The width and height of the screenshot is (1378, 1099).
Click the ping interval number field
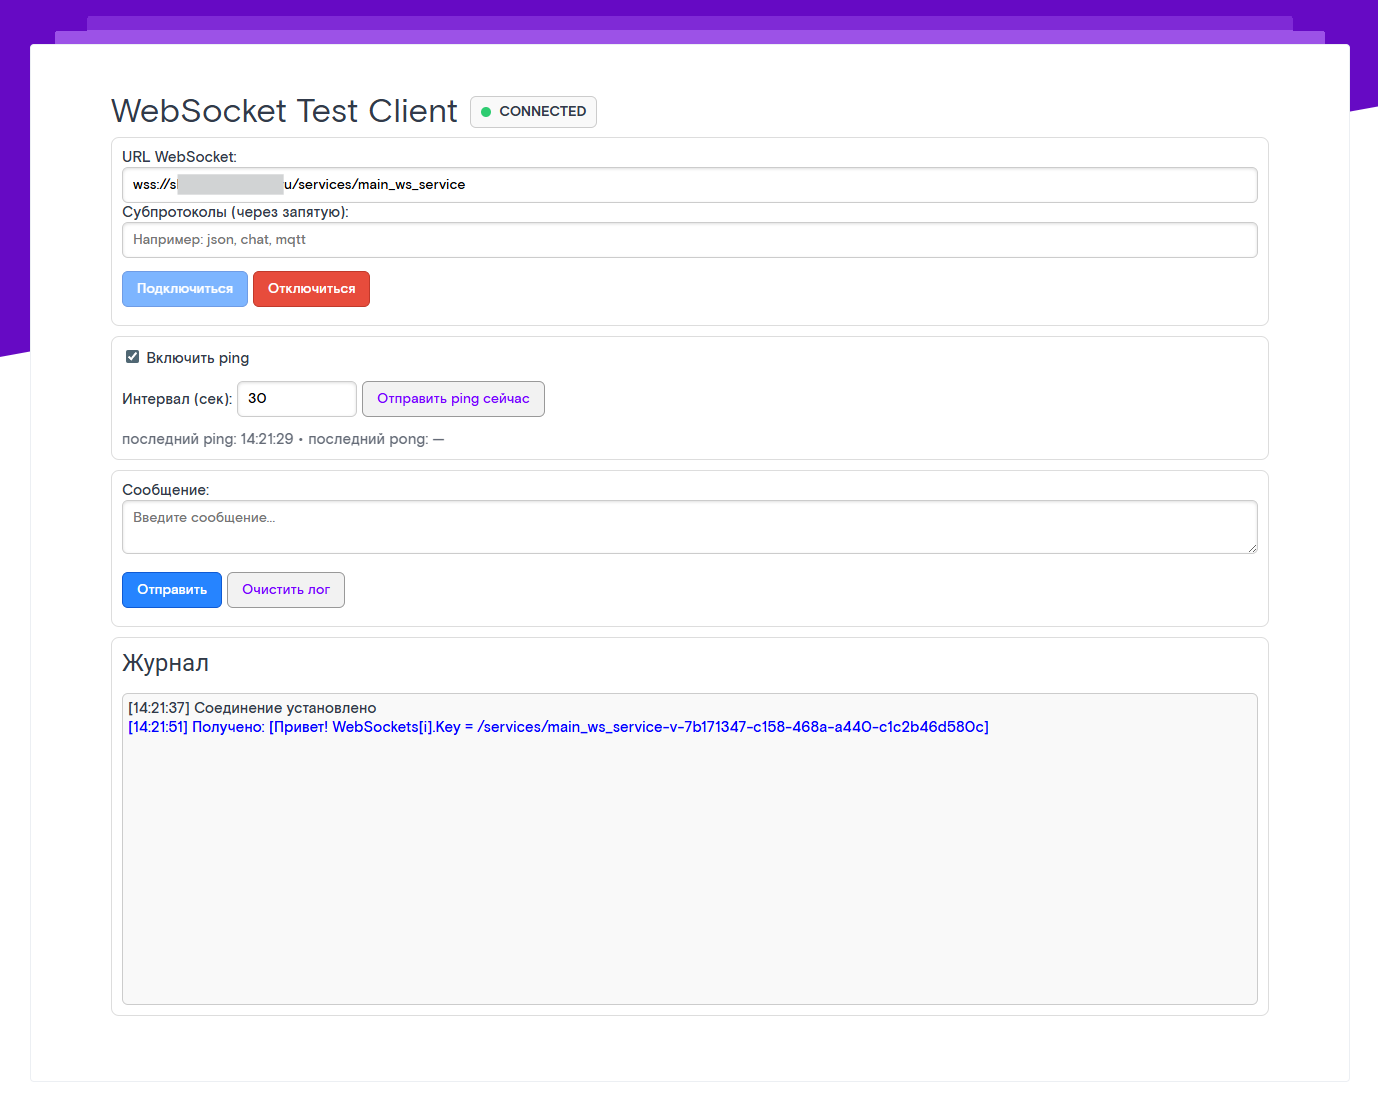[x=296, y=399]
